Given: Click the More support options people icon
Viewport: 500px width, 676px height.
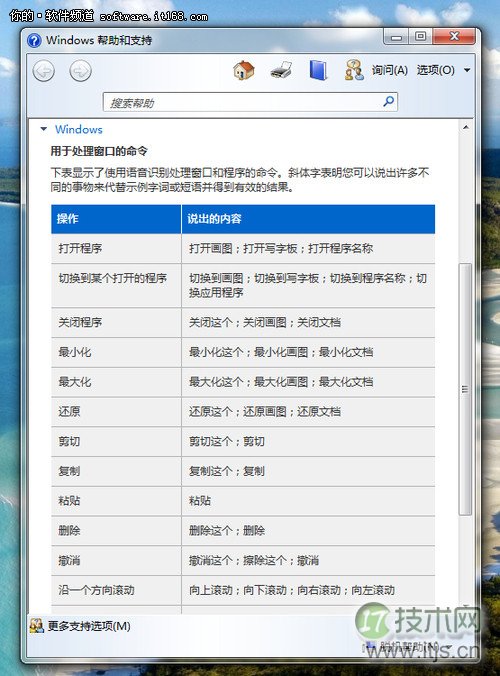Looking at the screenshot, I should (37, 626).
